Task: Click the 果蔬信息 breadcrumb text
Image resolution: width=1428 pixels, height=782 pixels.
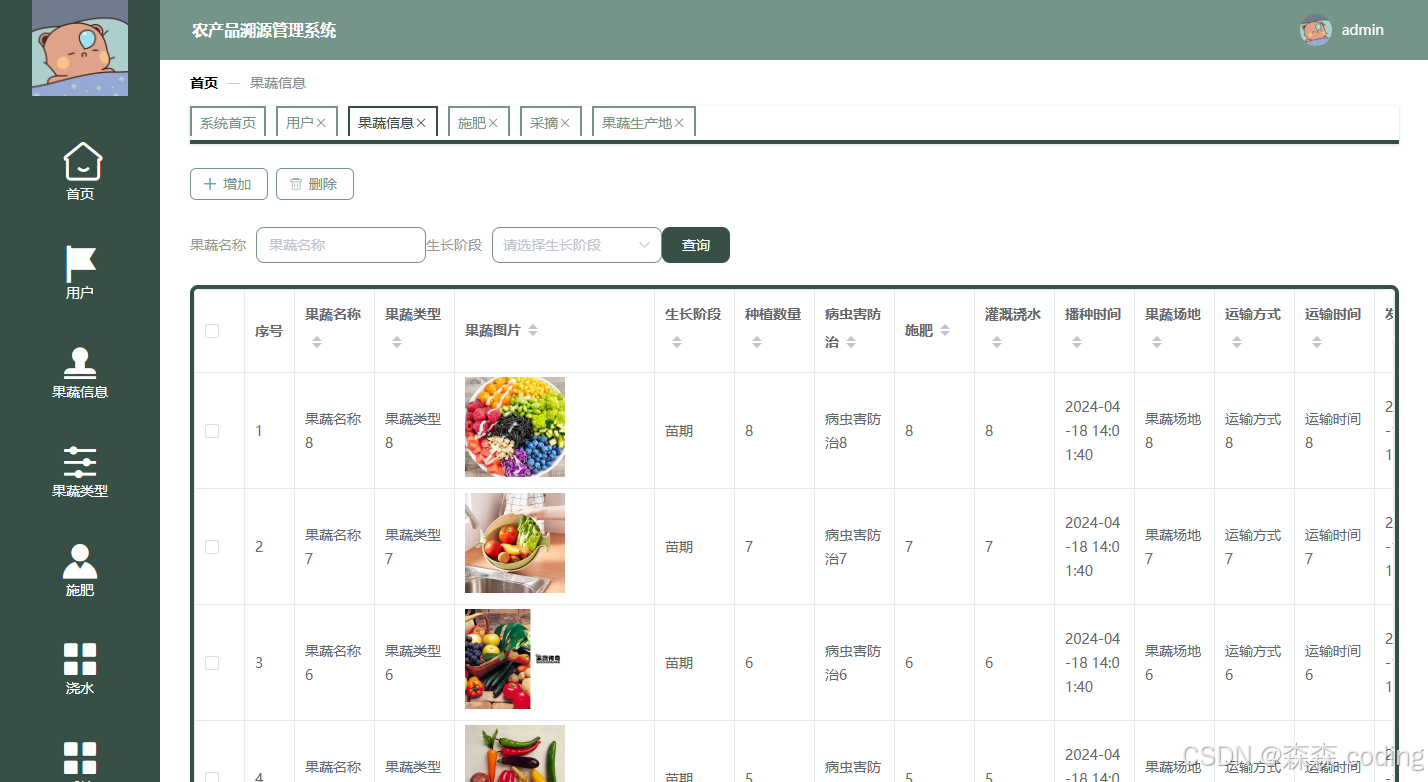Action: [278, 83]
